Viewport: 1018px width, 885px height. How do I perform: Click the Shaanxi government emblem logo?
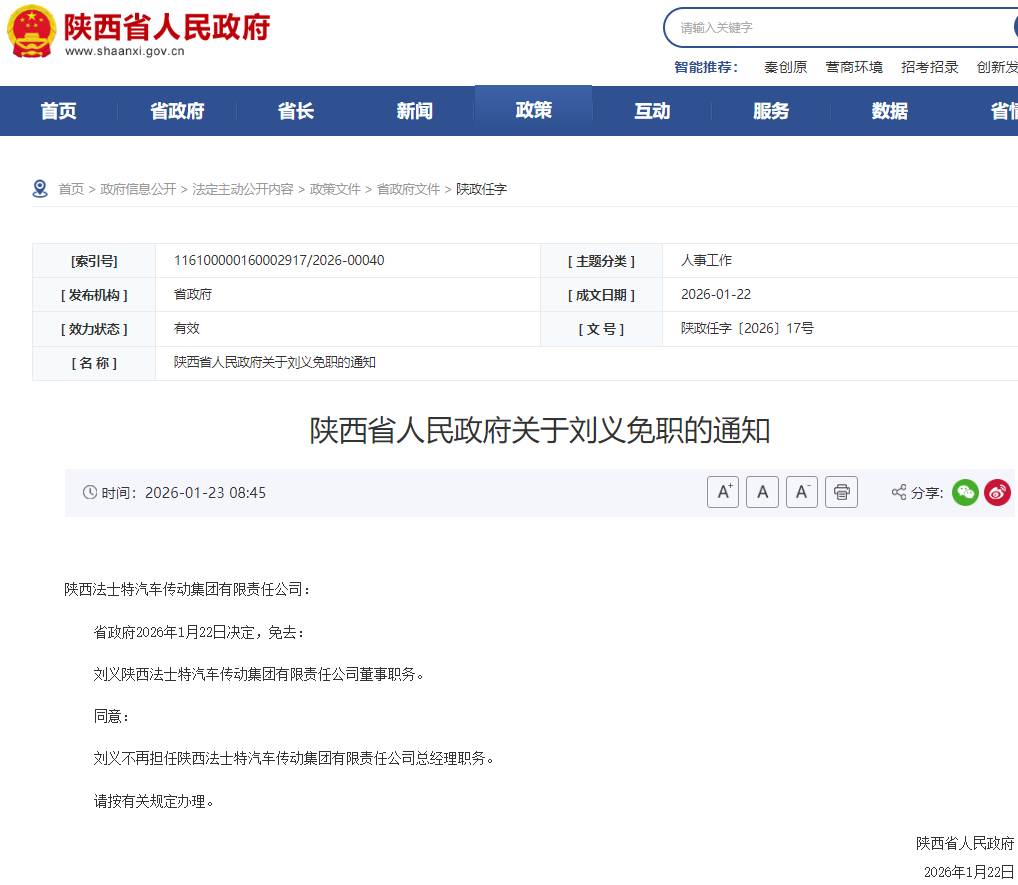[x=33, y=31]
